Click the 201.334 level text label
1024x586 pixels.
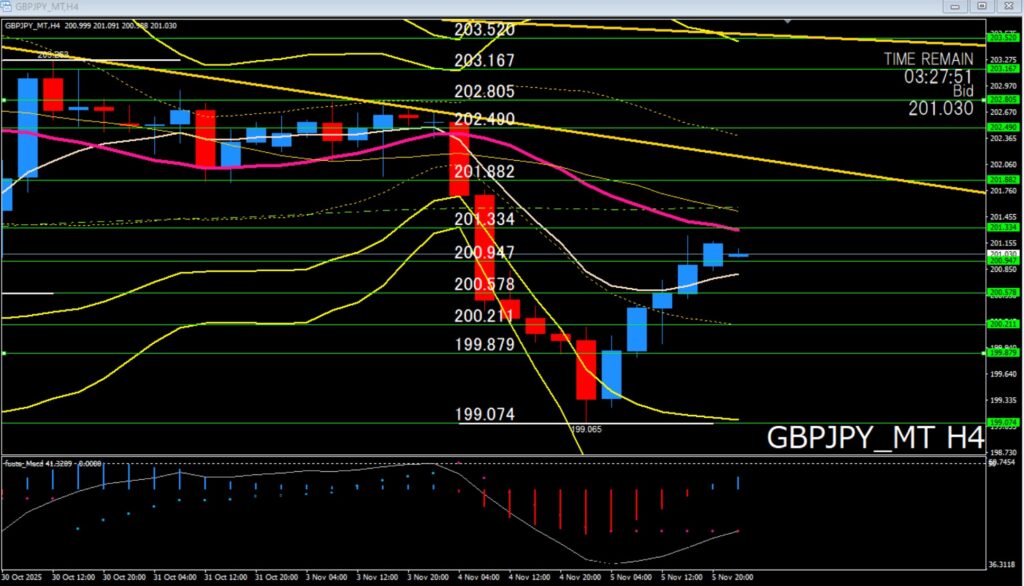tap(484, 219)
